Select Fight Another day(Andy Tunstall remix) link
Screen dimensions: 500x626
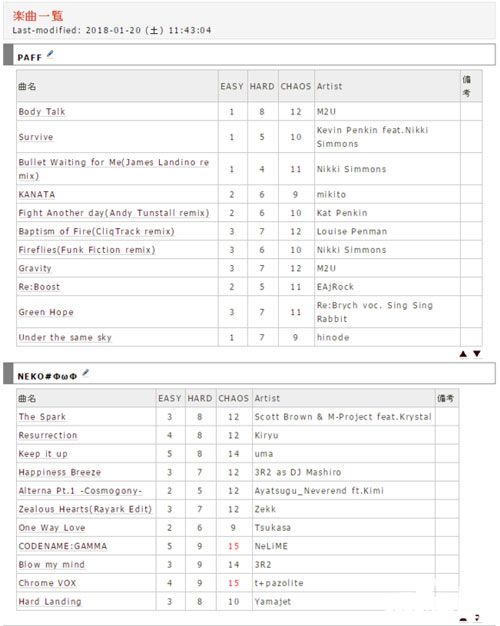point(114,213)
